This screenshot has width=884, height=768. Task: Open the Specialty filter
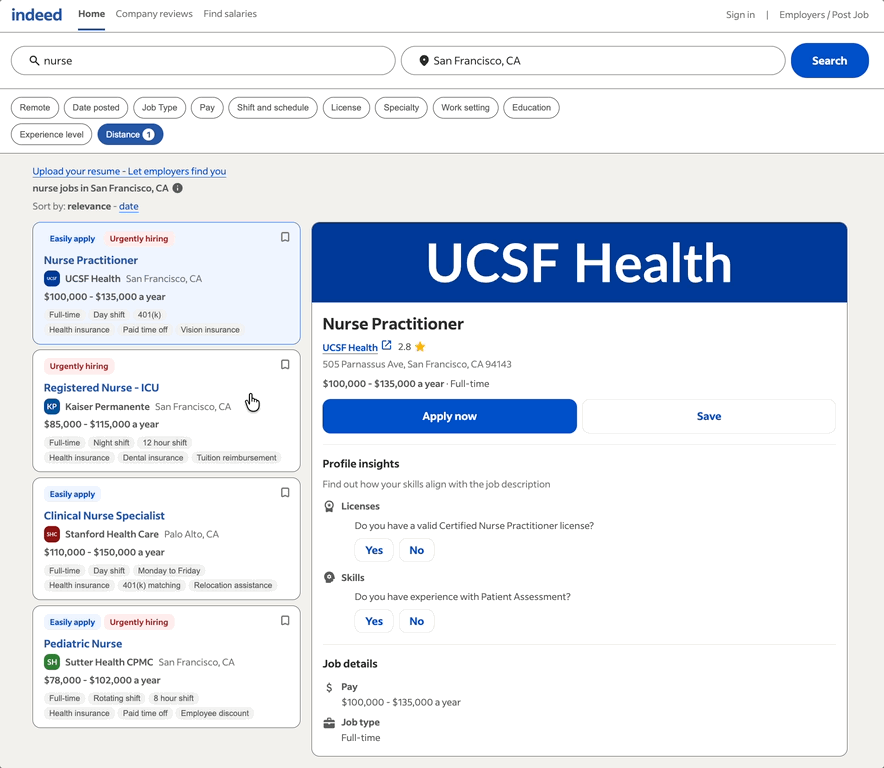(x=401, y=108)
